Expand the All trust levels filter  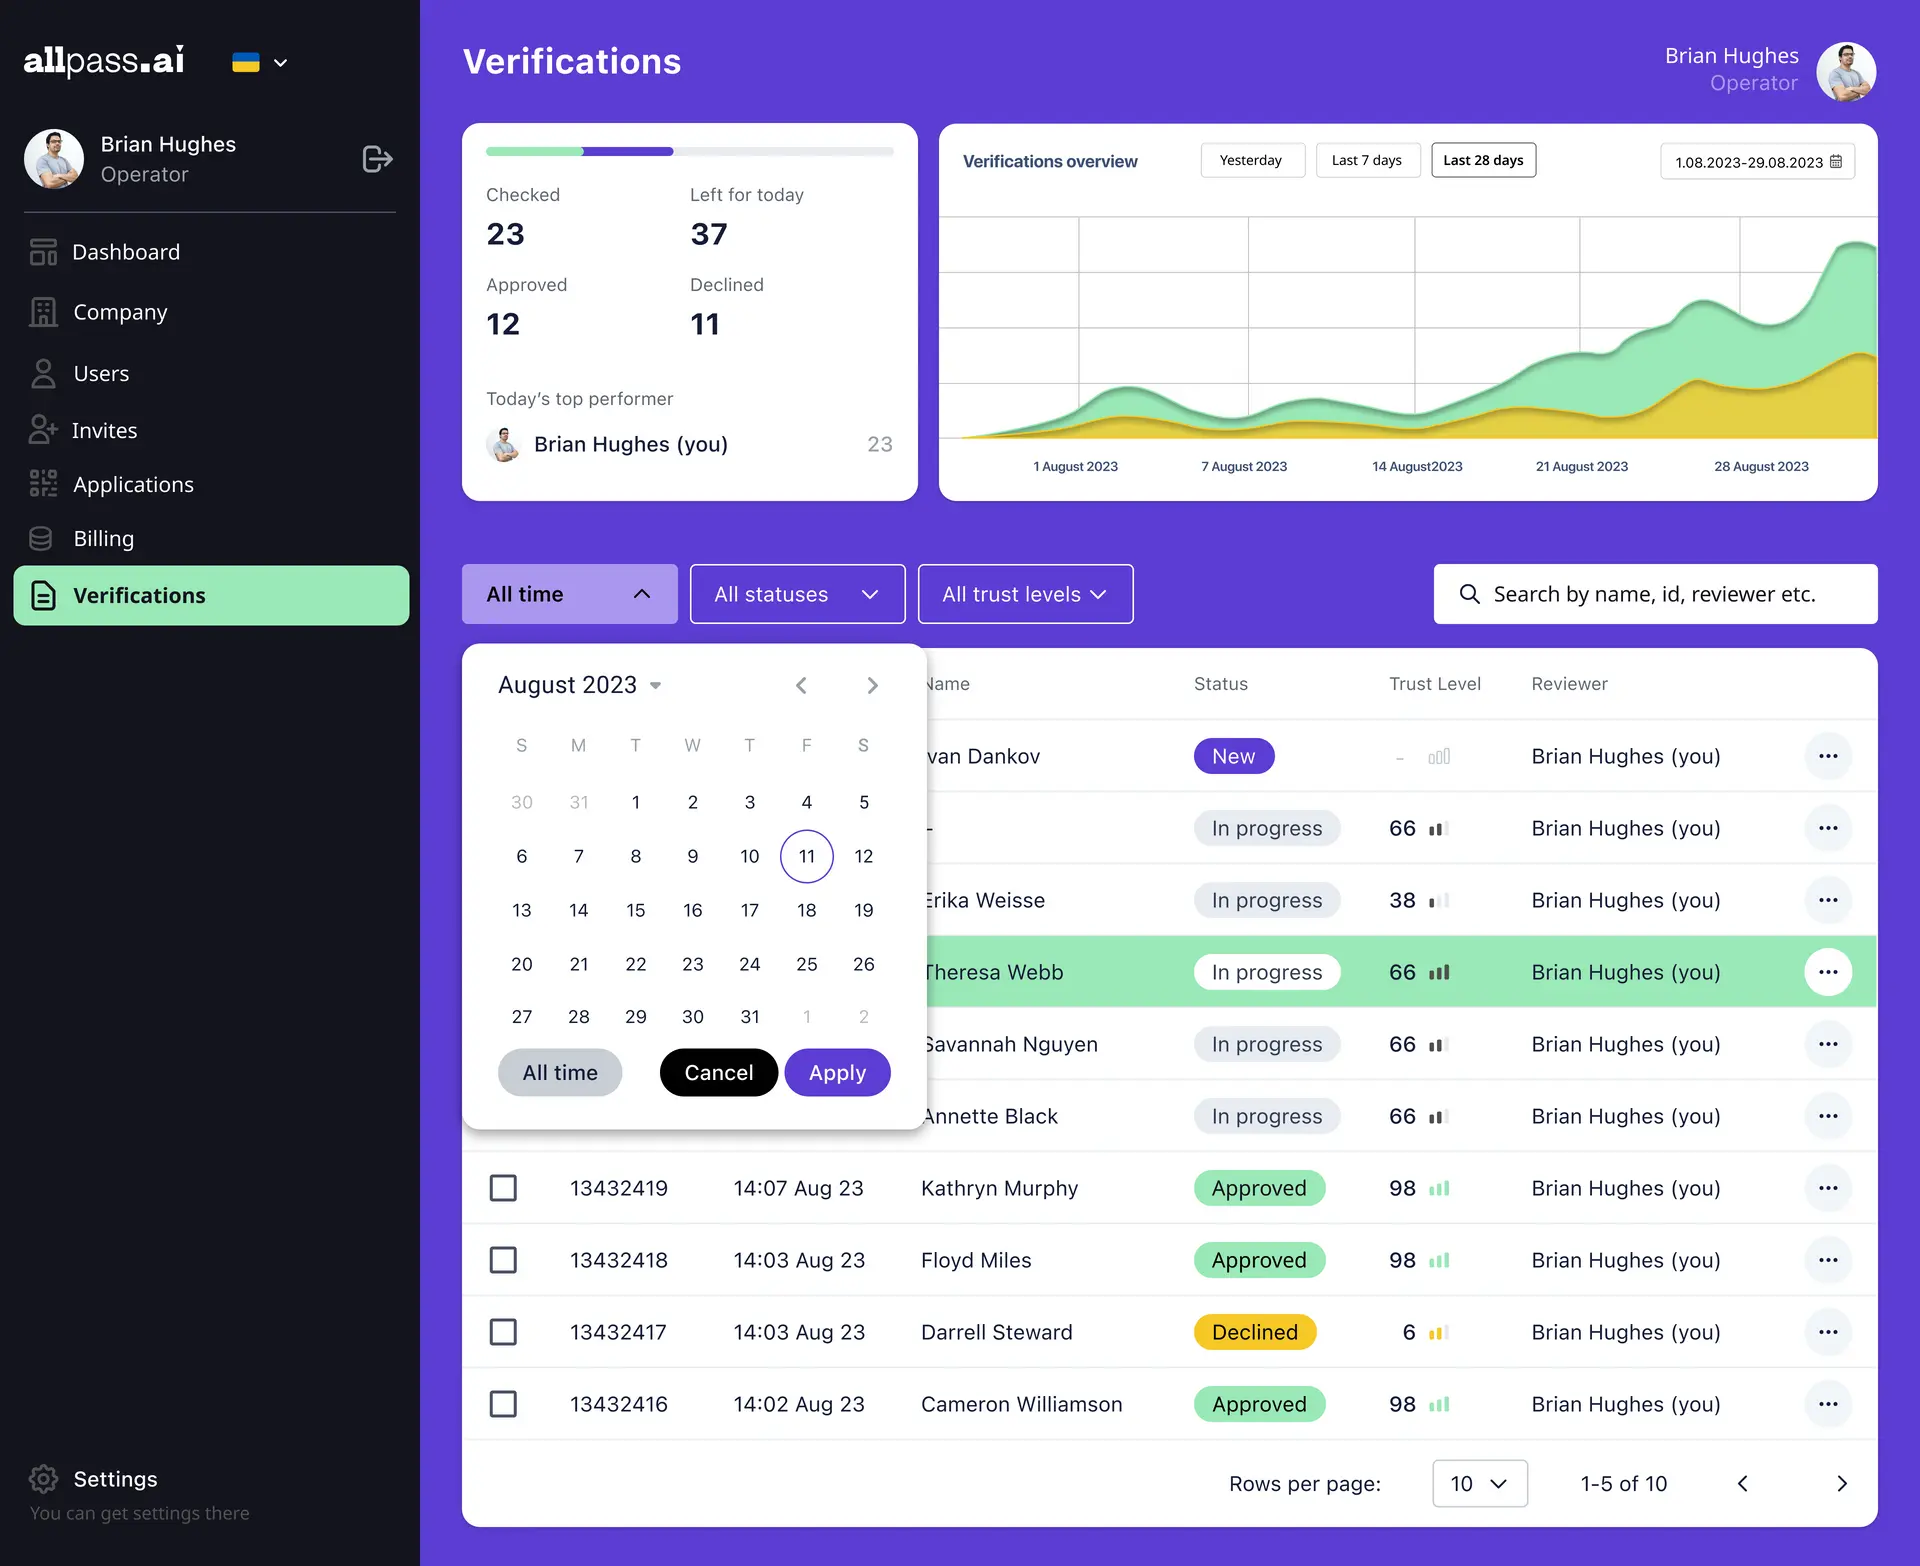1025,593
